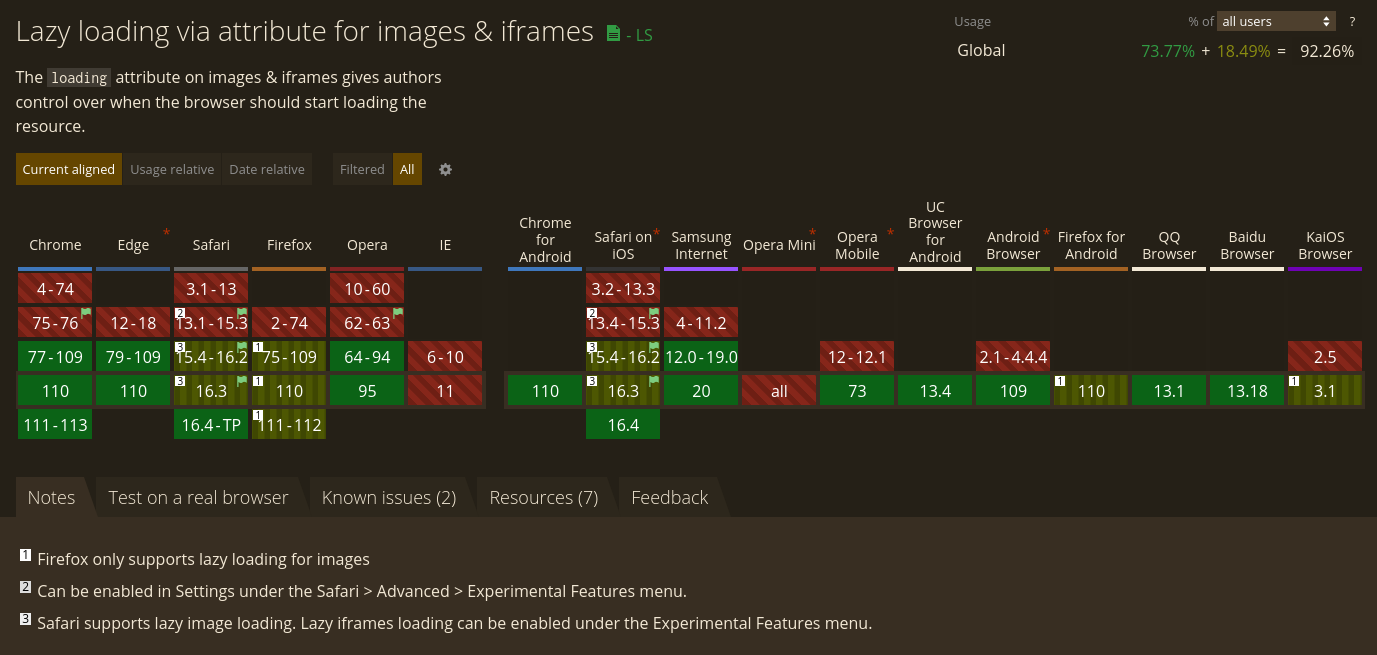
Task: Select Chrome 111-113 version cell
Action: click(x=55, y=425)
